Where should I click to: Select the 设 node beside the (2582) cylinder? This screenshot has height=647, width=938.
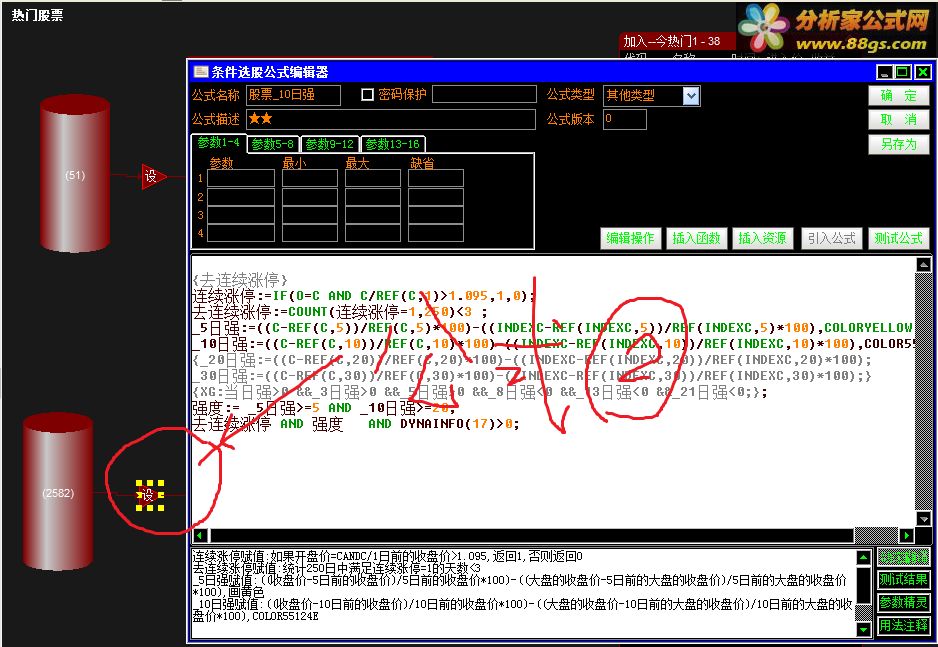click(x=149, y=495)
